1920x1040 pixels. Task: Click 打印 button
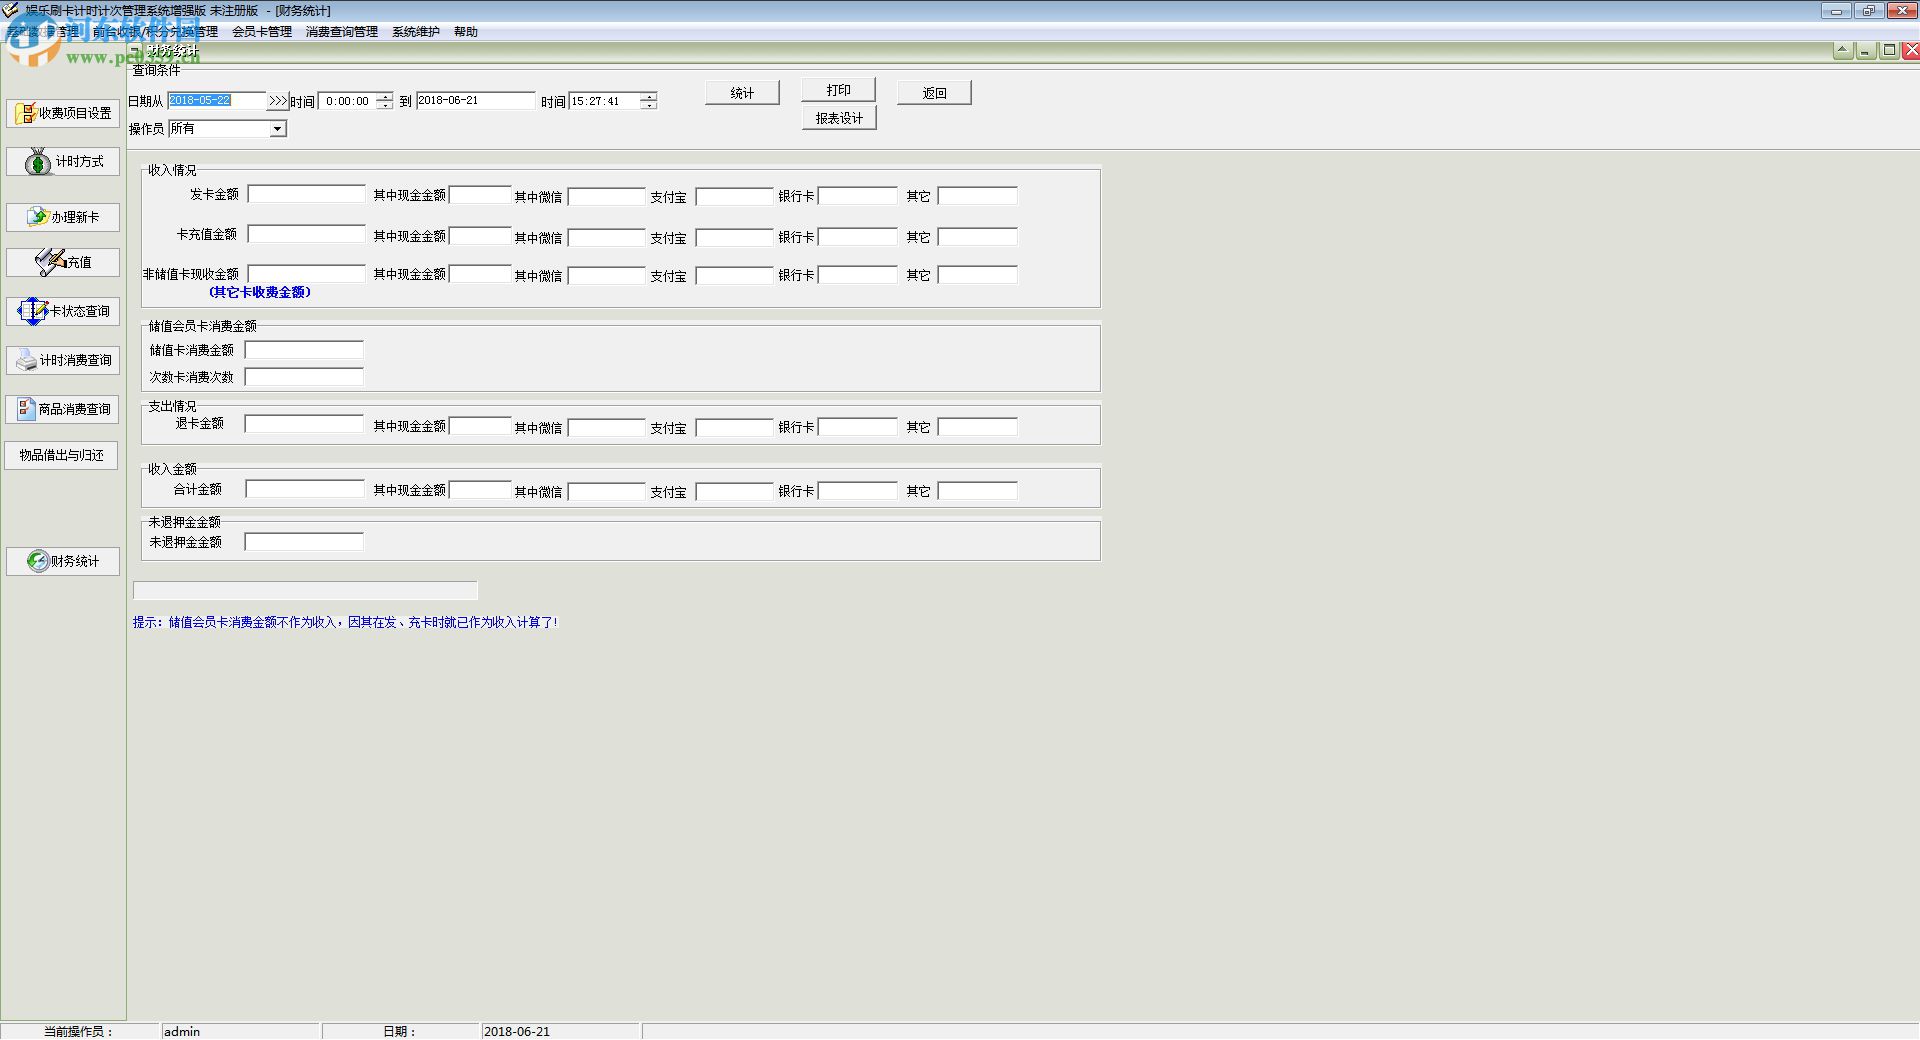coord(838,90)
